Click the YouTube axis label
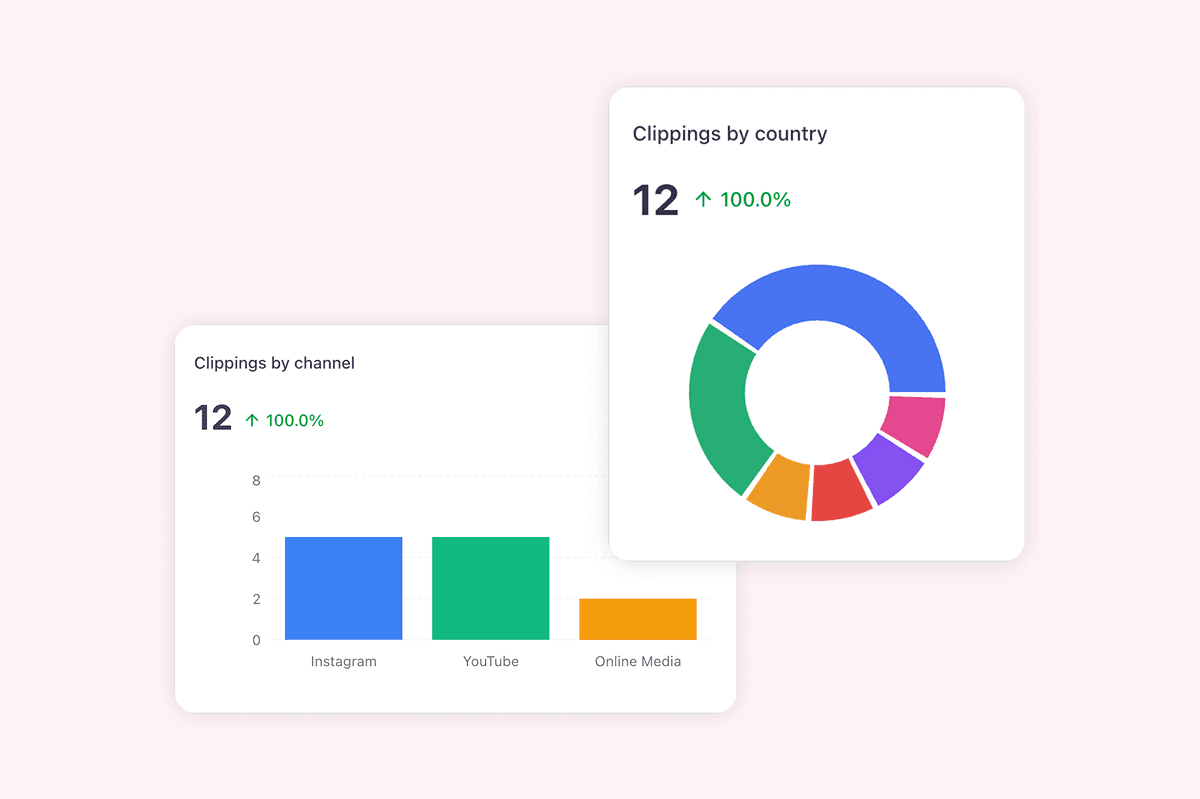 [x=490, y=661]
